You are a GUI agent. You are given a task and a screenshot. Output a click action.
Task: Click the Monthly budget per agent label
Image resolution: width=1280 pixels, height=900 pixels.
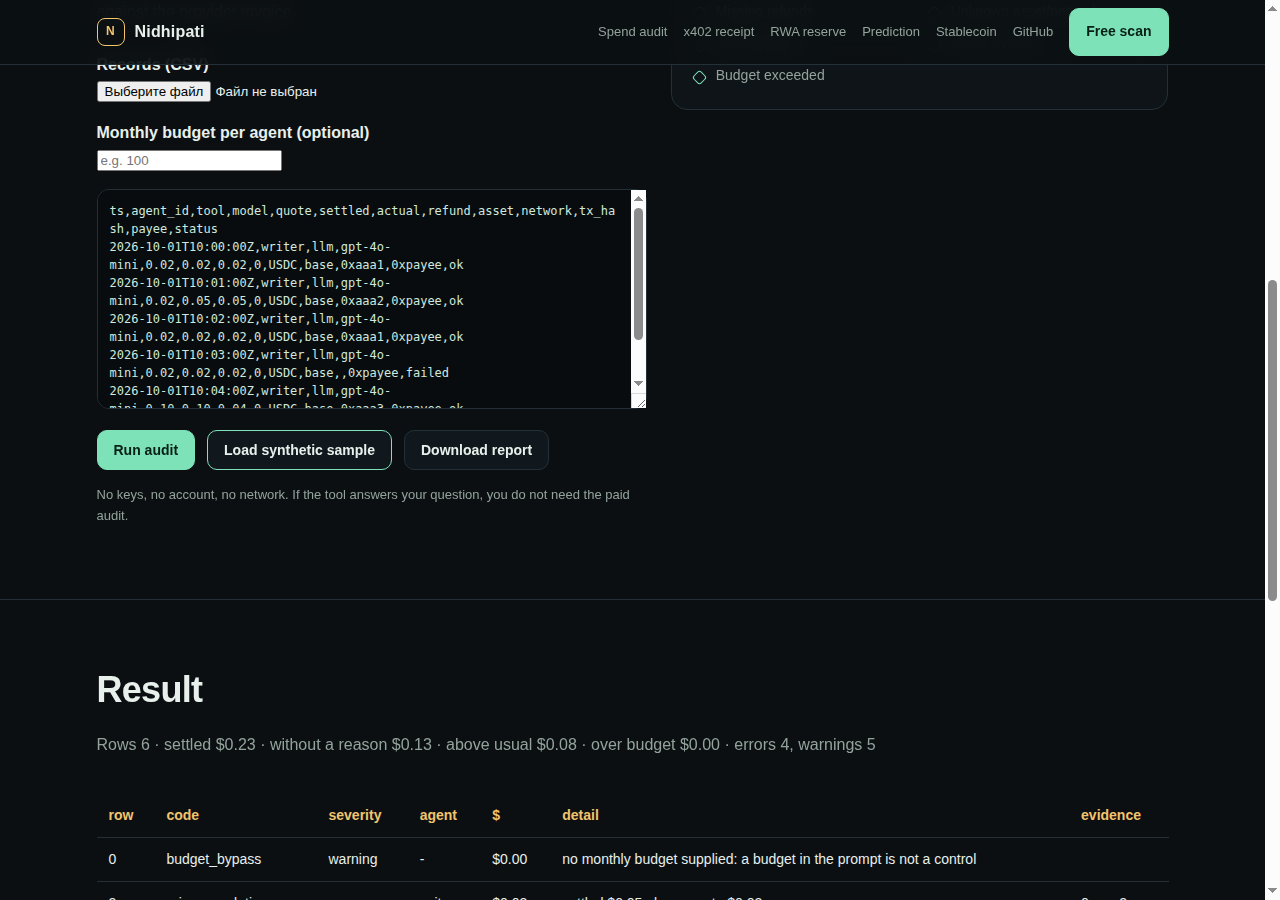point(233,133)
